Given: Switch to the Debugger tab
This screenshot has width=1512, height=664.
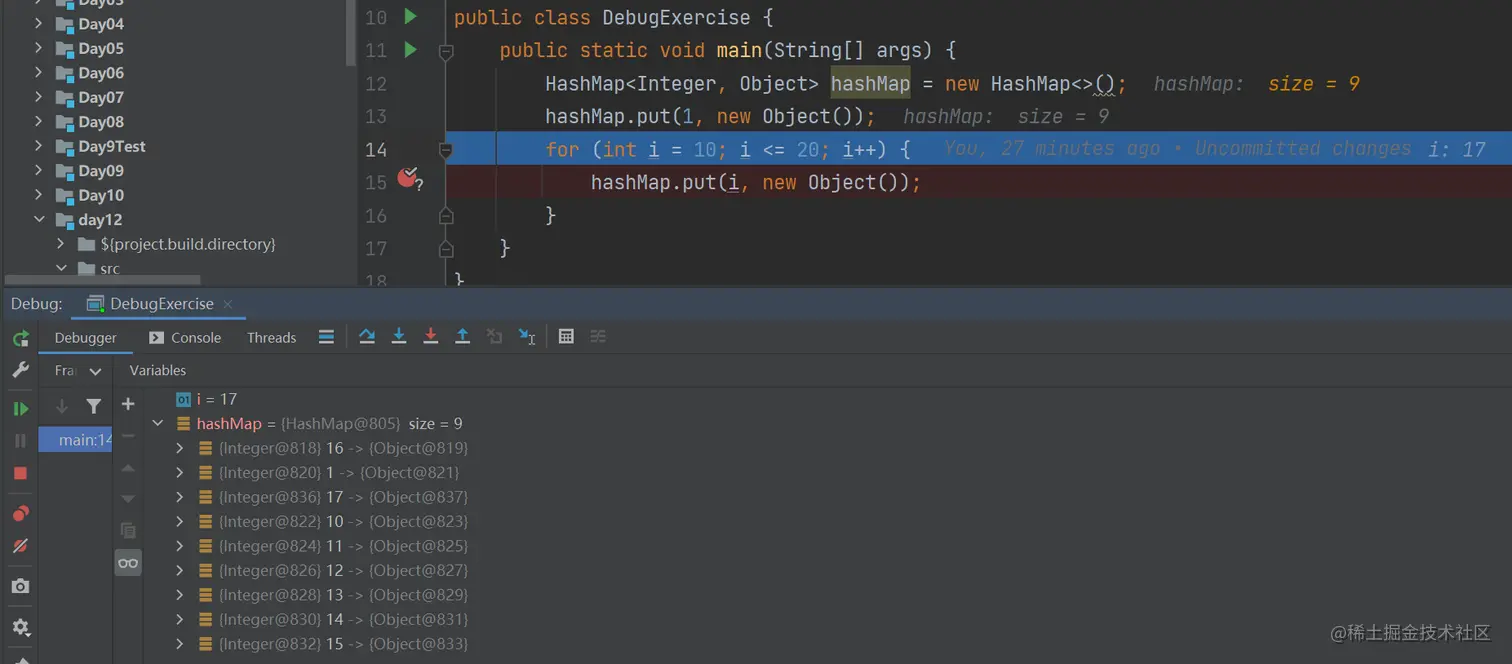Looking at the screenshot, I should pyautogui.click(x=86, y=338).
